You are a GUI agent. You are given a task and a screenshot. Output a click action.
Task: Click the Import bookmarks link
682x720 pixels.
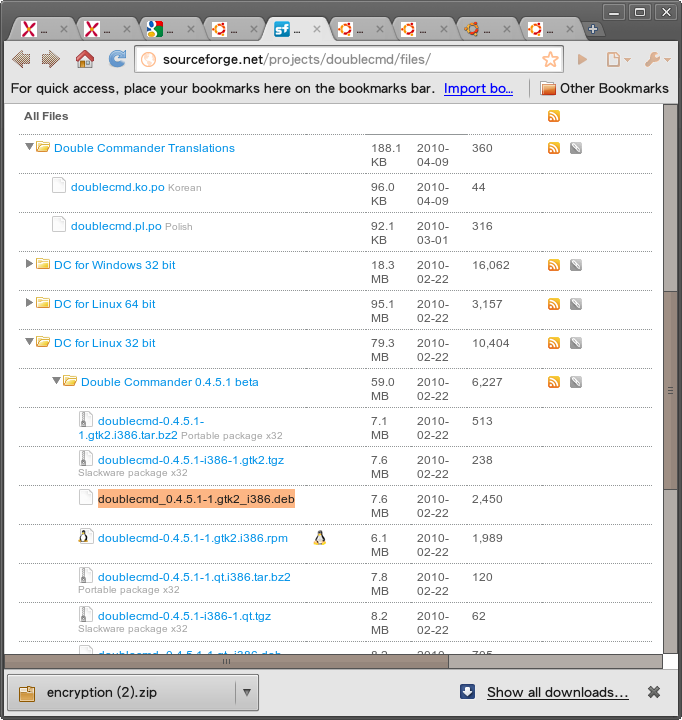point(478,88)
